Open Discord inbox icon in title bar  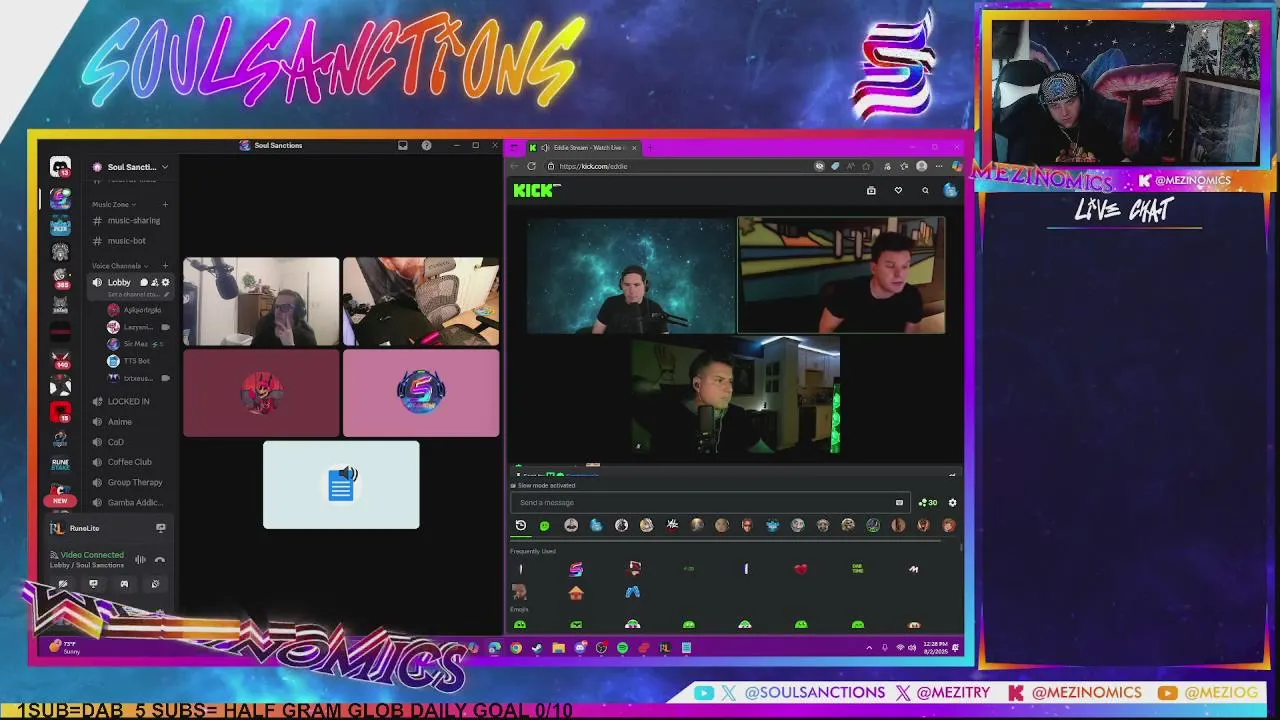point(402,145)
